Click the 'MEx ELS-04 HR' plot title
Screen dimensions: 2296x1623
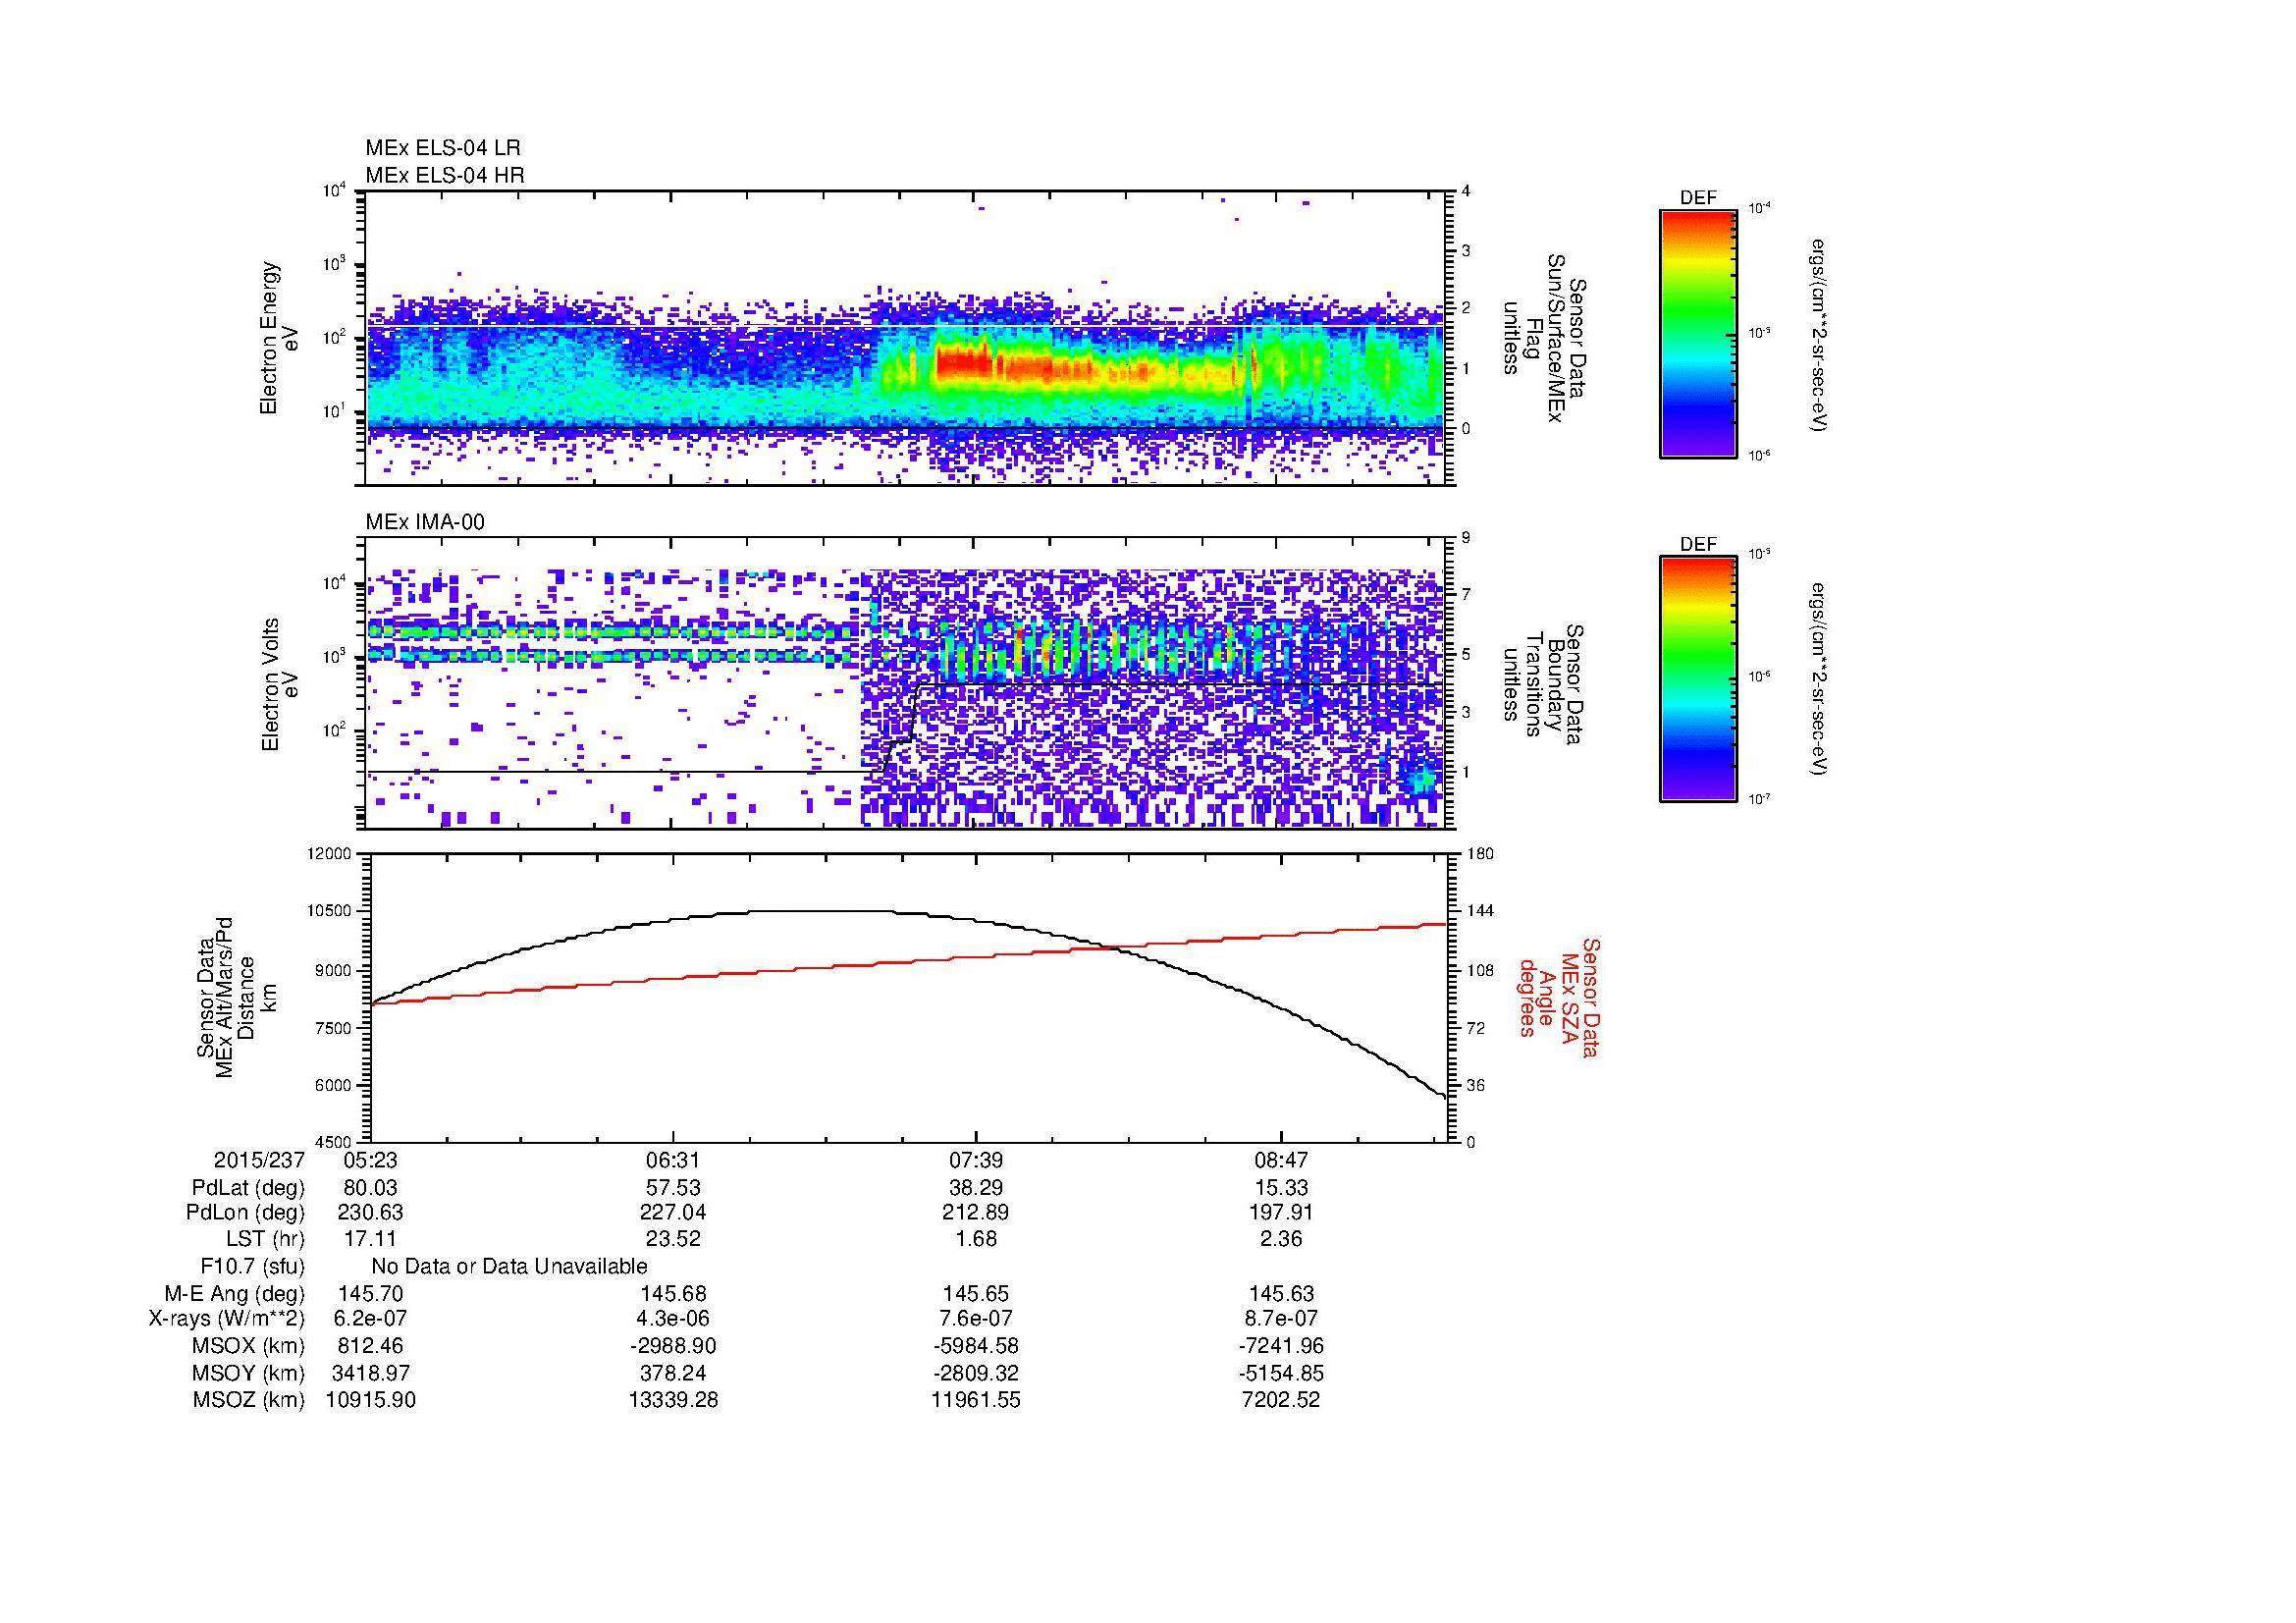click(445, 176)
